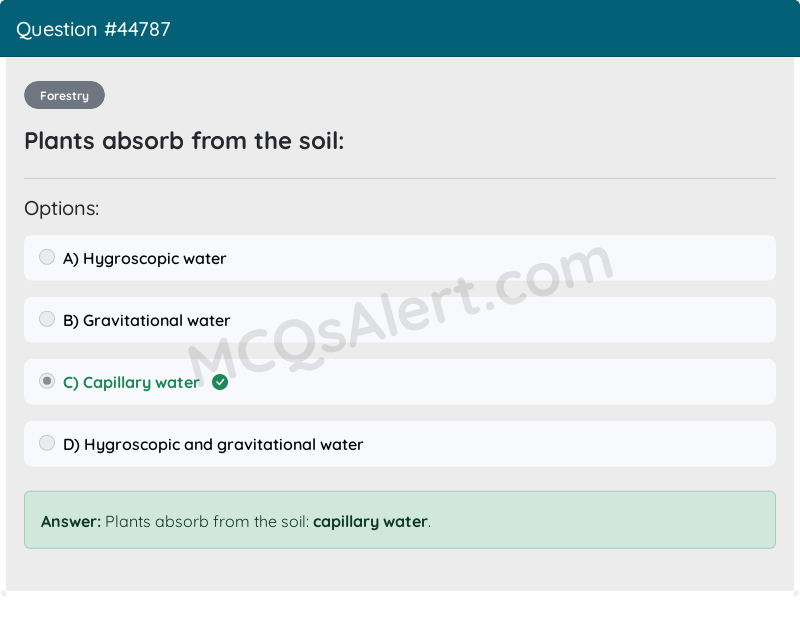The width and height of the screenshot is (800, 621).
Task: Click the bold capillary water text in answer
Action: tap(370, 521)
